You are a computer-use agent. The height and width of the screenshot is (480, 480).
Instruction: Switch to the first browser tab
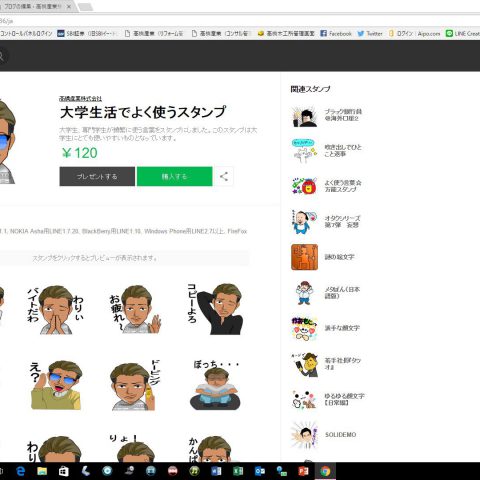36,6
